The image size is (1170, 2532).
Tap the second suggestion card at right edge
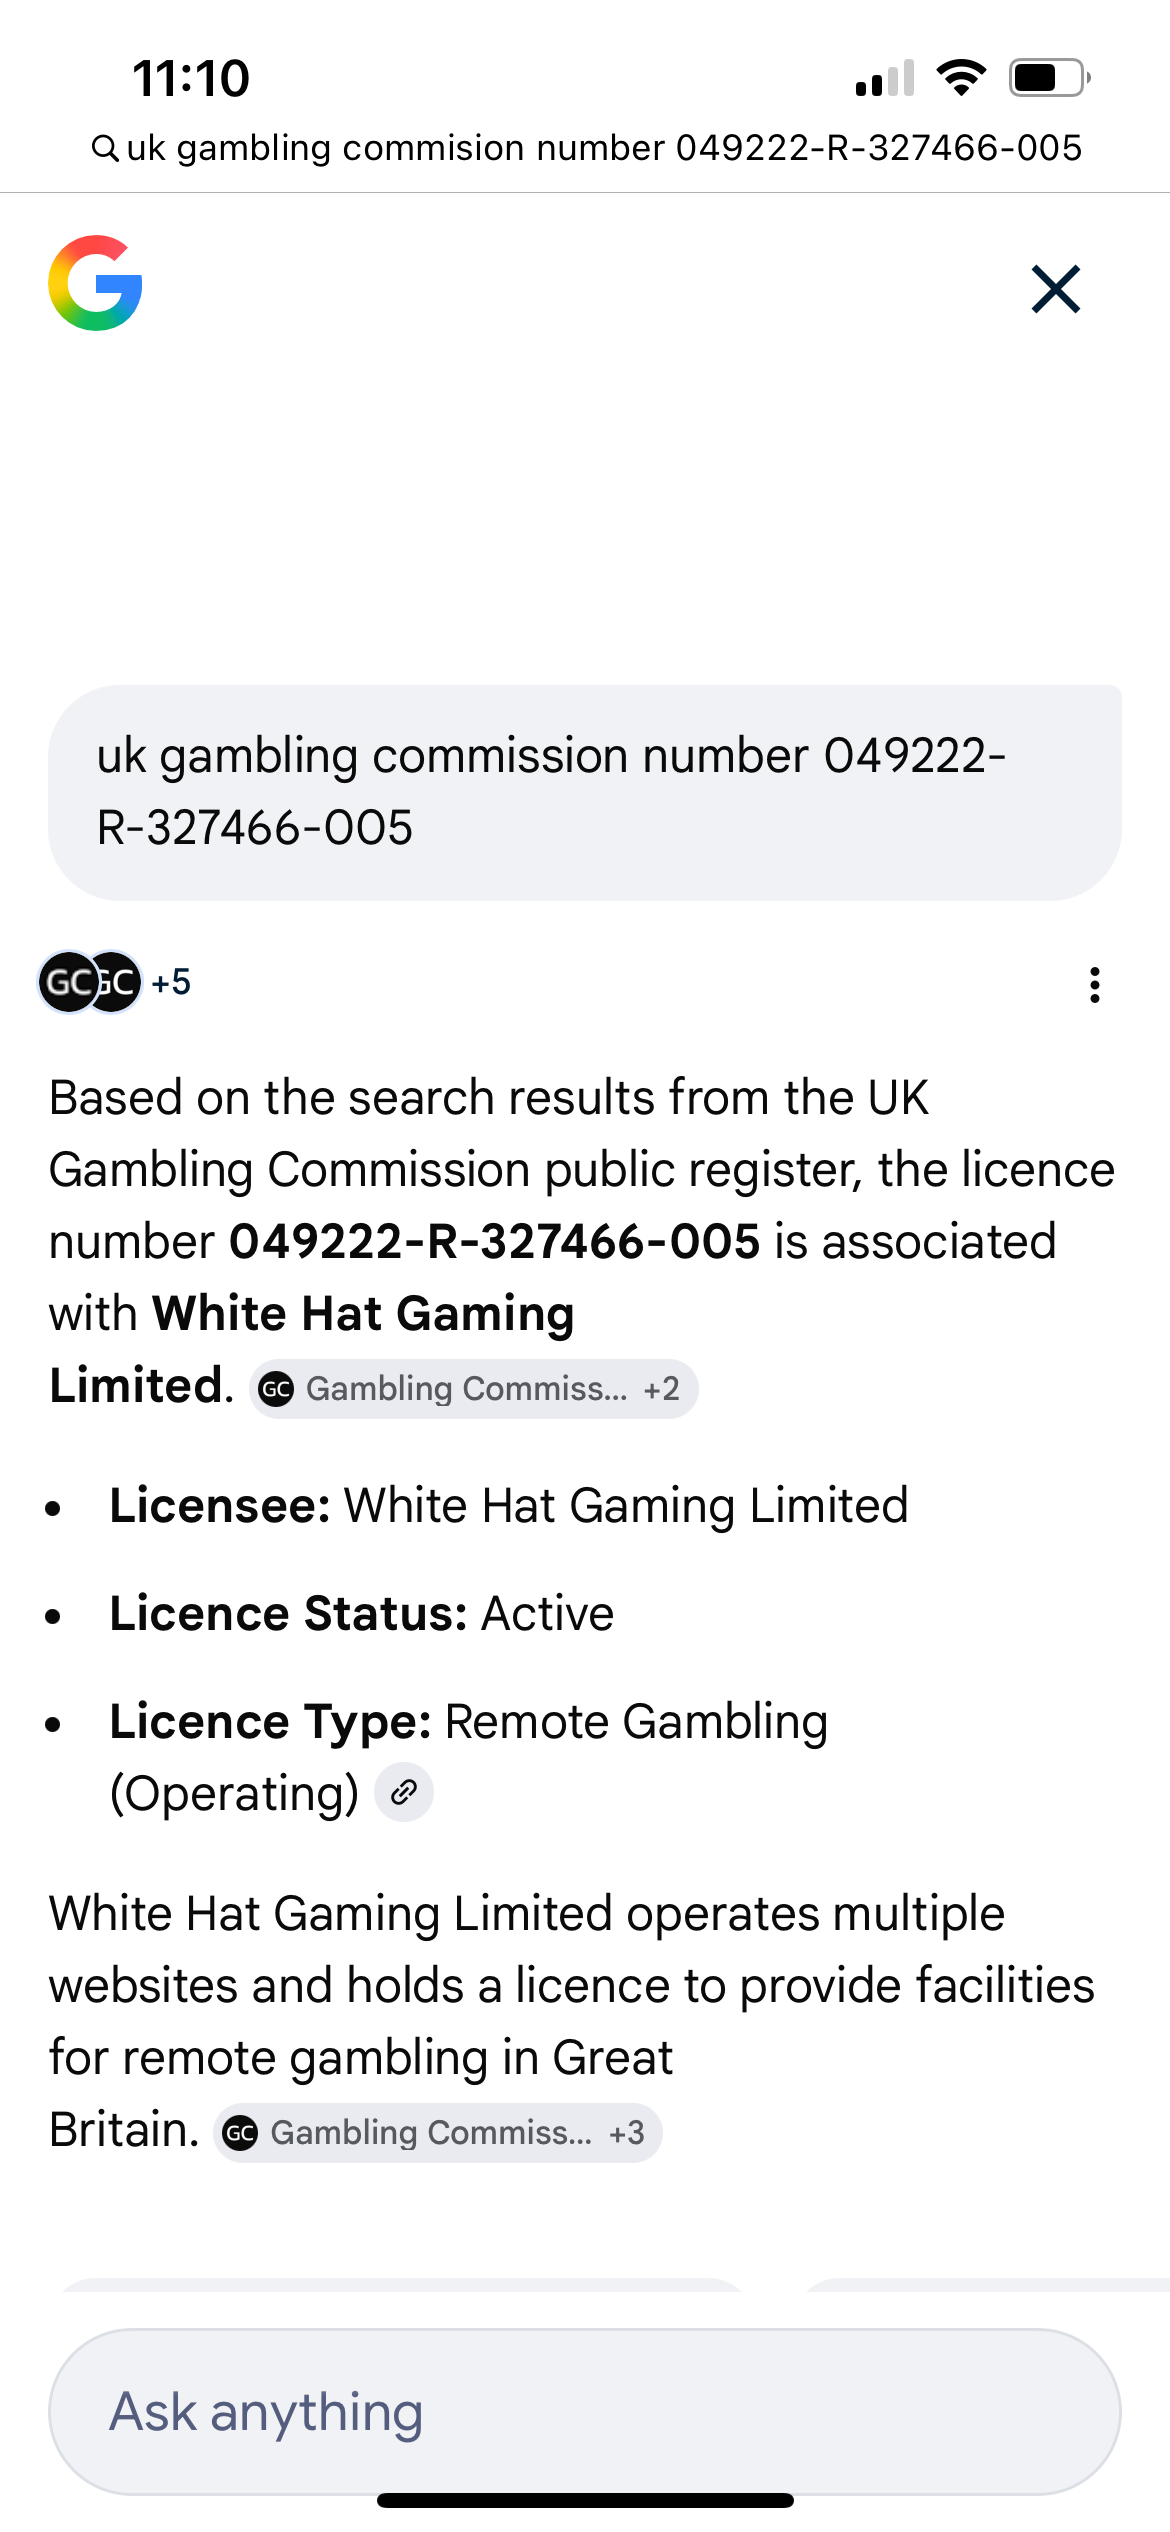click(985, 2284)
